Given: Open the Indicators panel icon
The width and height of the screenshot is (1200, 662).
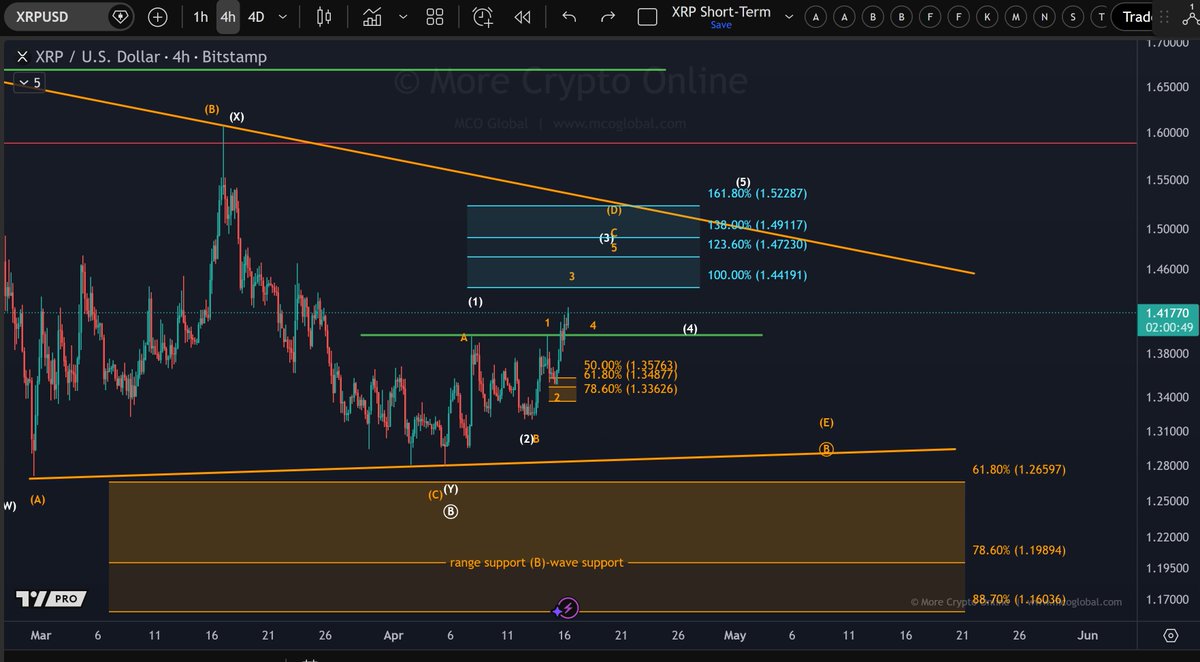Looking at the screenshot, I should coord(372,17).
